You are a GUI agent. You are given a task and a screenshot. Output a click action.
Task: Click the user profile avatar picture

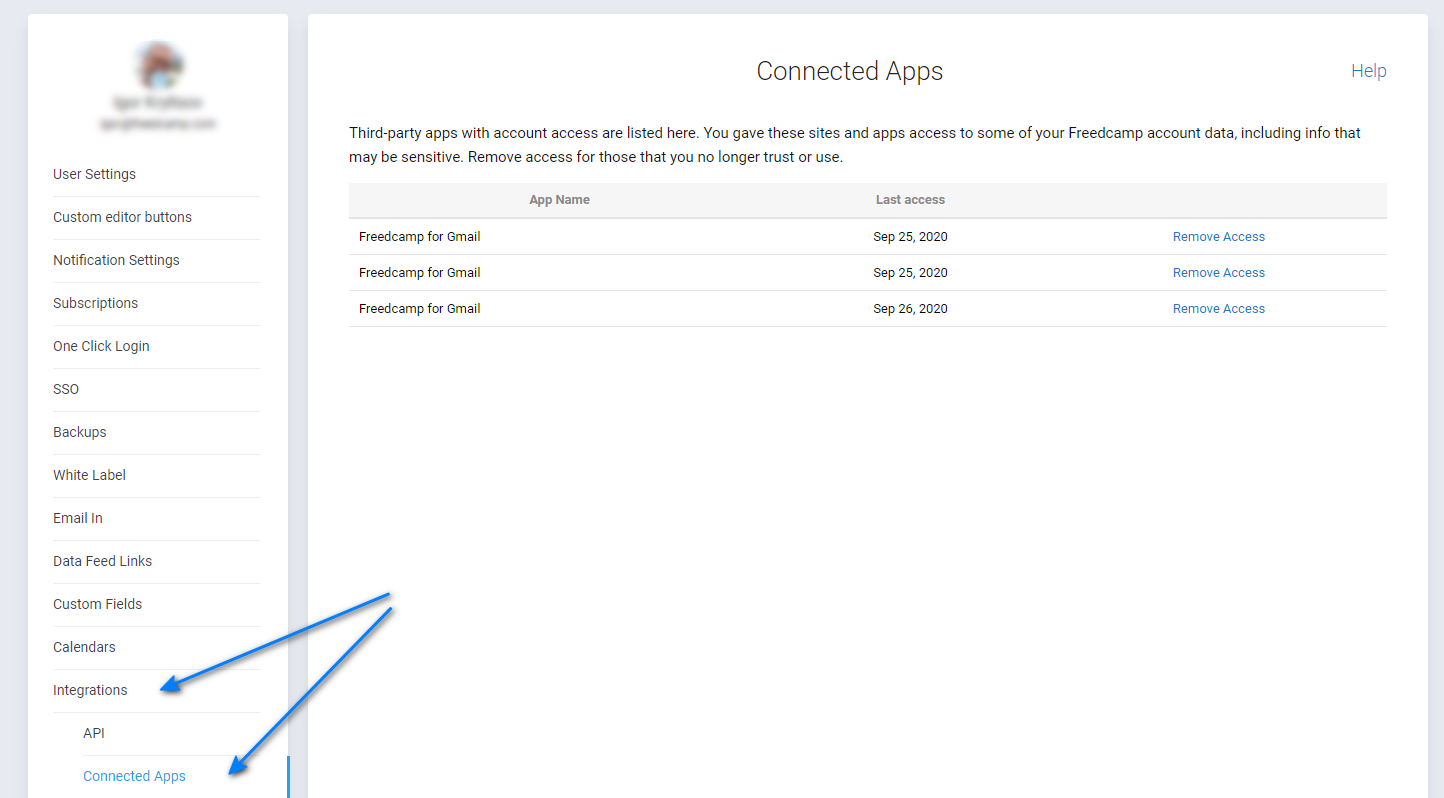158,65
